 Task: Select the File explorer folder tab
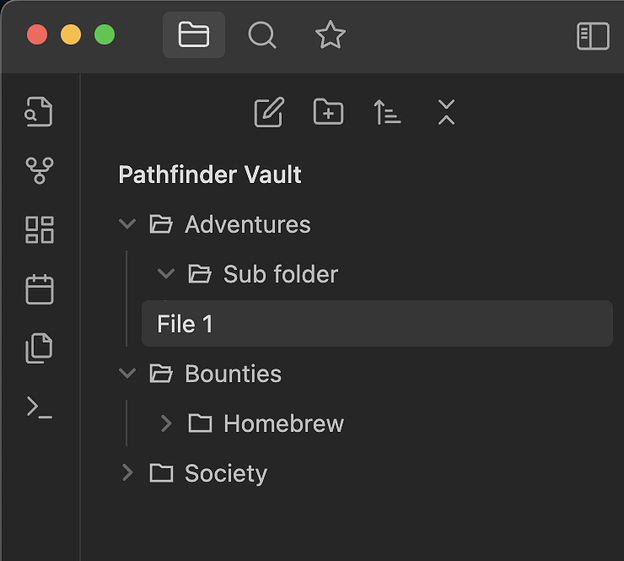[x=194, y=36]
